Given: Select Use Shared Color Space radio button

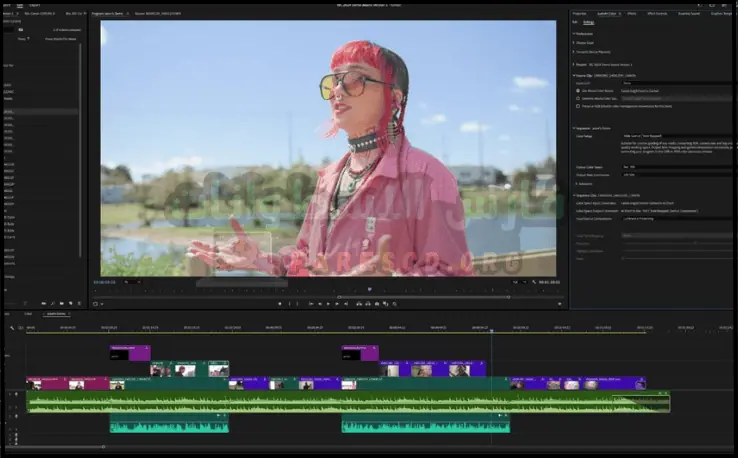Looking at the screenshot, I should 577,90.
